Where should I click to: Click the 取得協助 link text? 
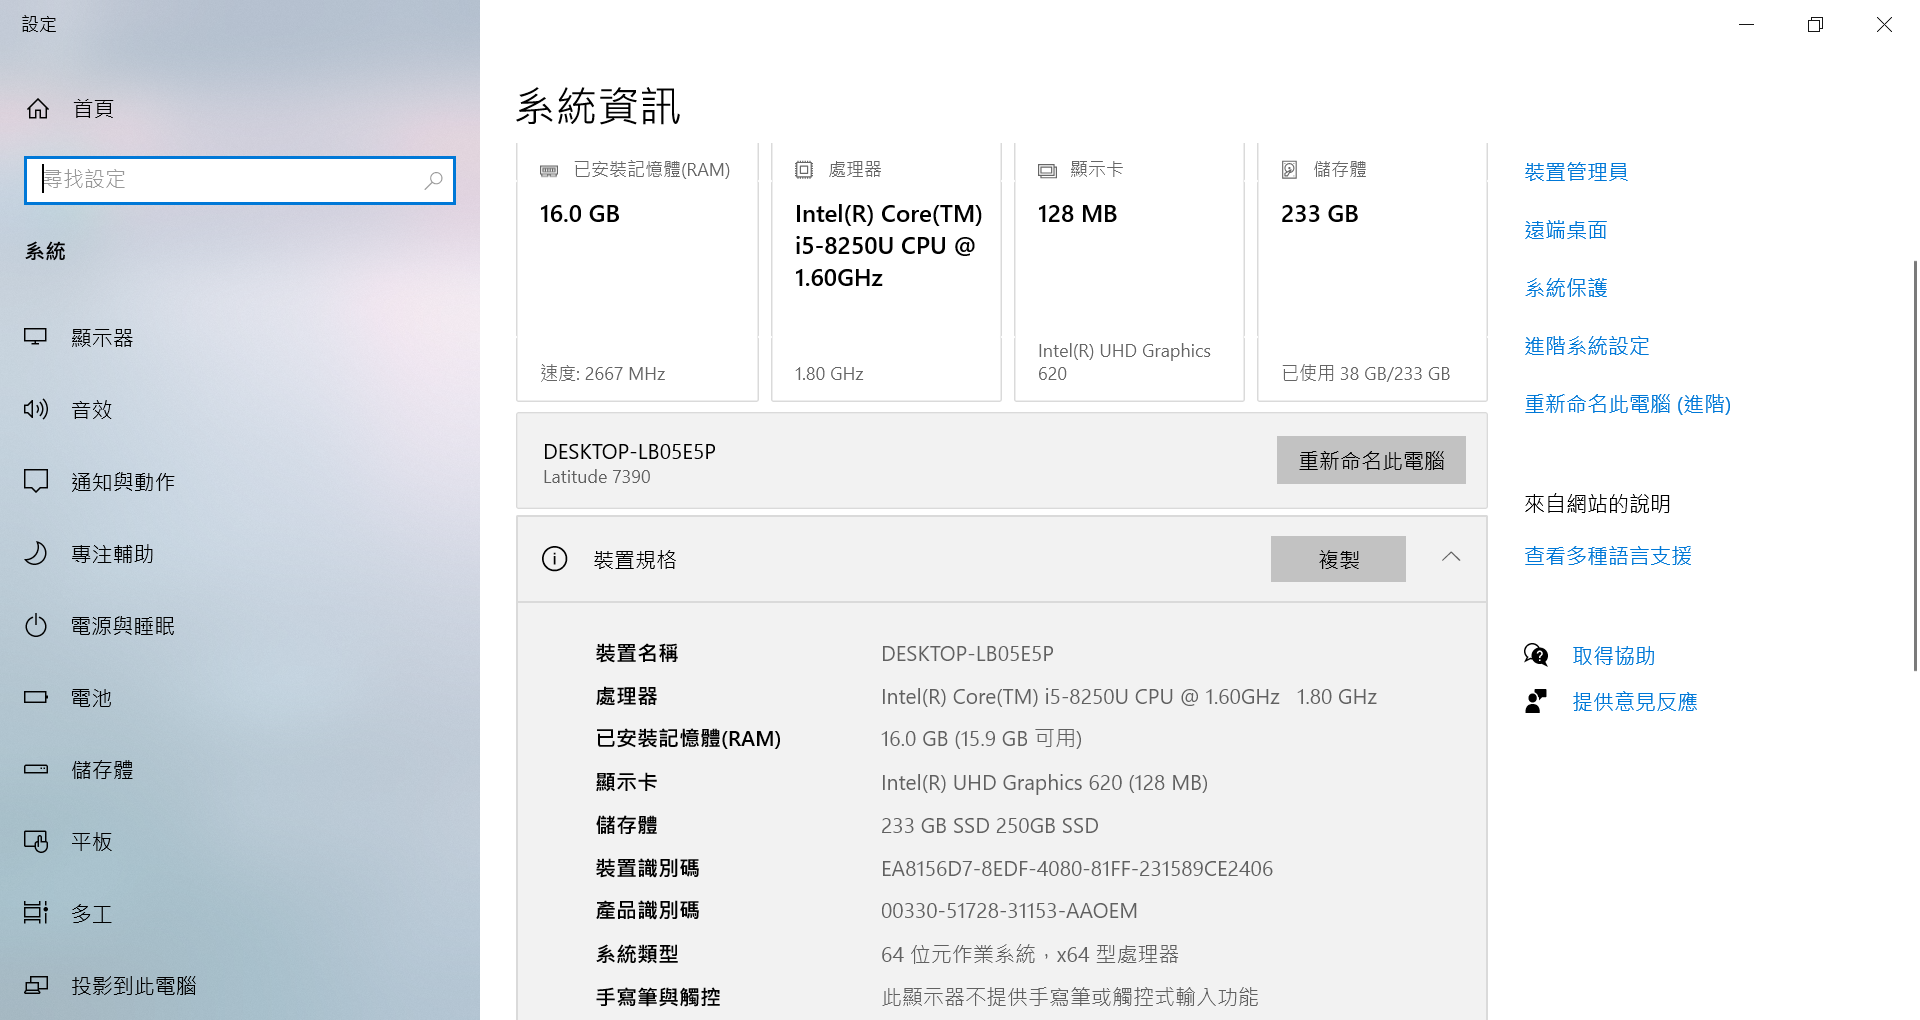[x=1614, y=656]
